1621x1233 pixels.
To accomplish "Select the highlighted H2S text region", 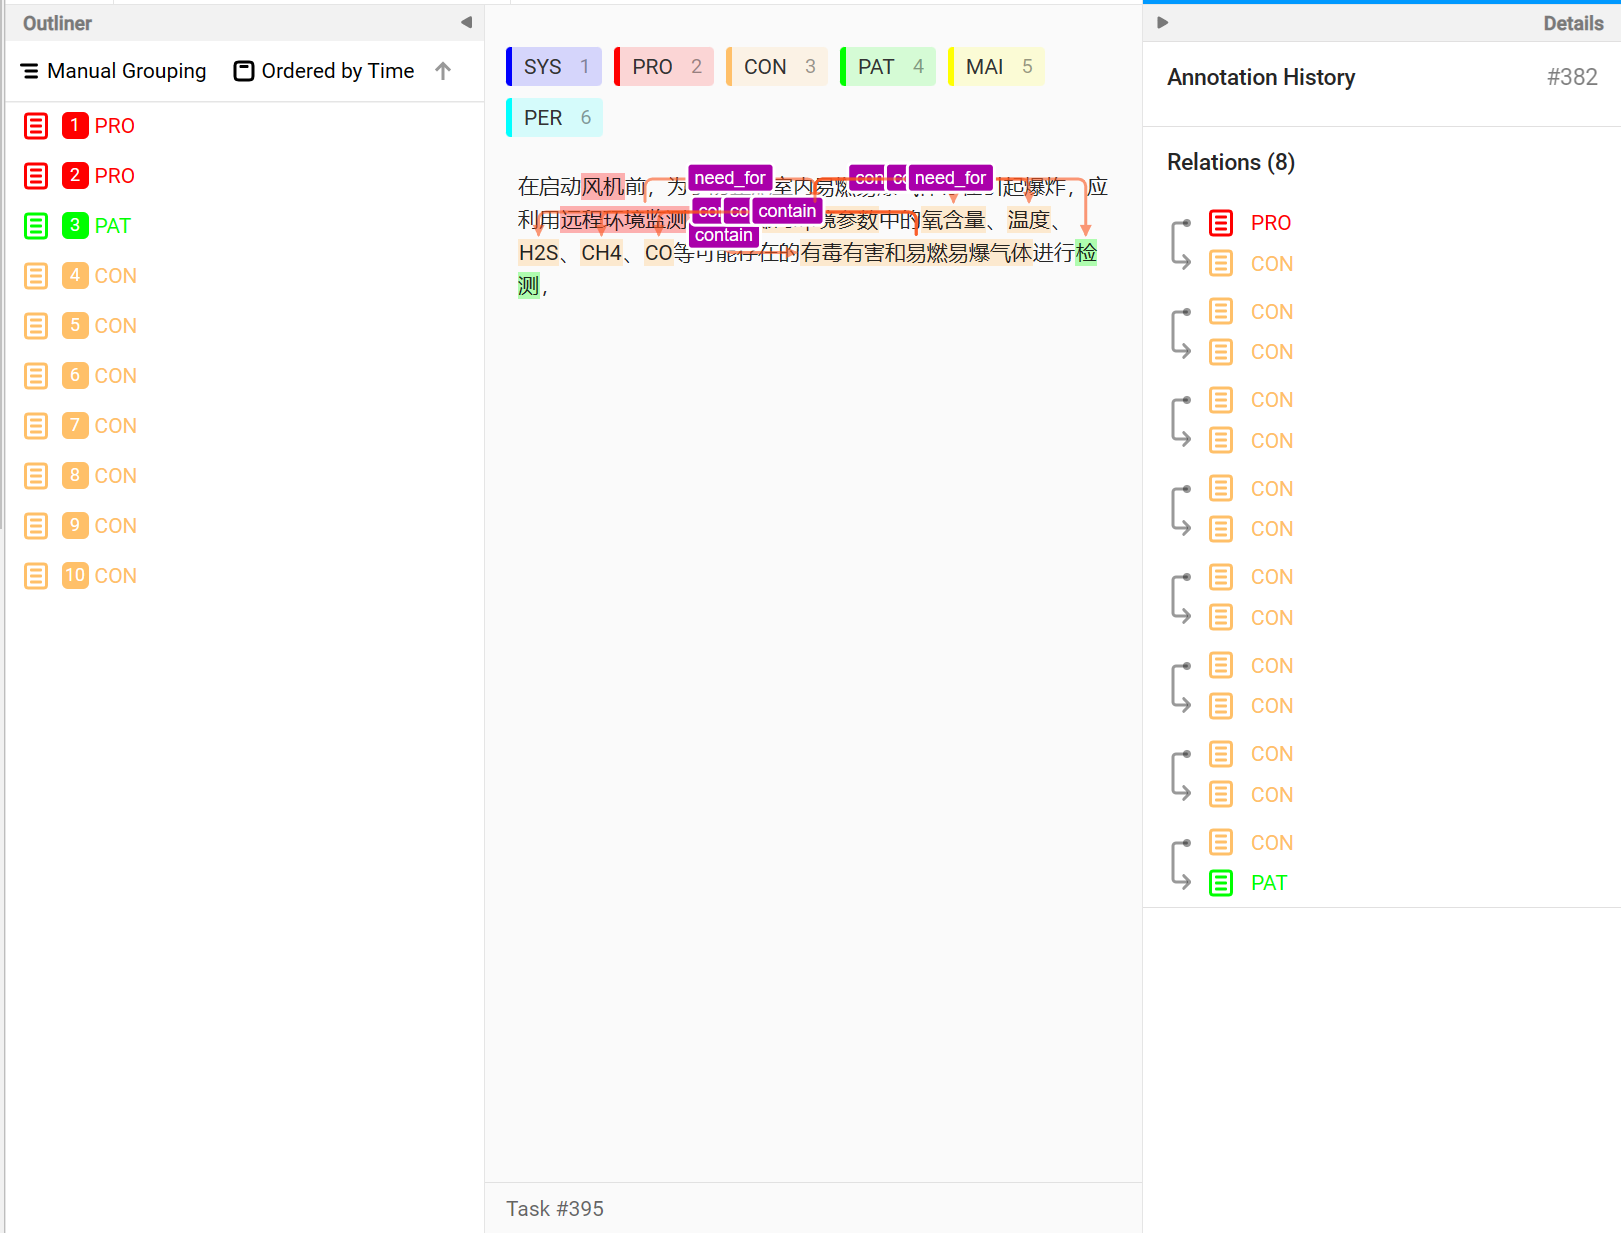I will [x=538, y=253].
